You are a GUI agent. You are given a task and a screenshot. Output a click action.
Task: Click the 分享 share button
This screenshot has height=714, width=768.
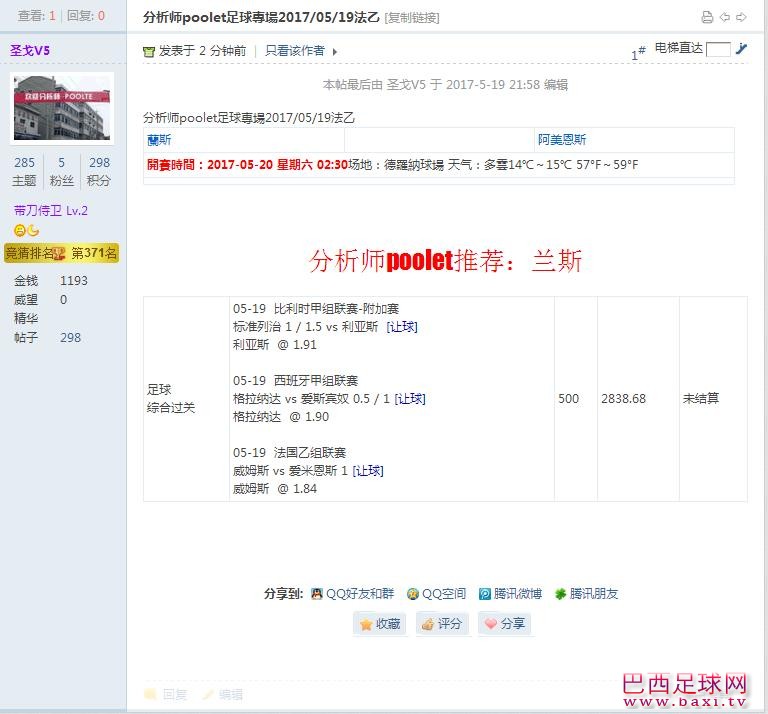pyautogui.click(x=504, y=623)
